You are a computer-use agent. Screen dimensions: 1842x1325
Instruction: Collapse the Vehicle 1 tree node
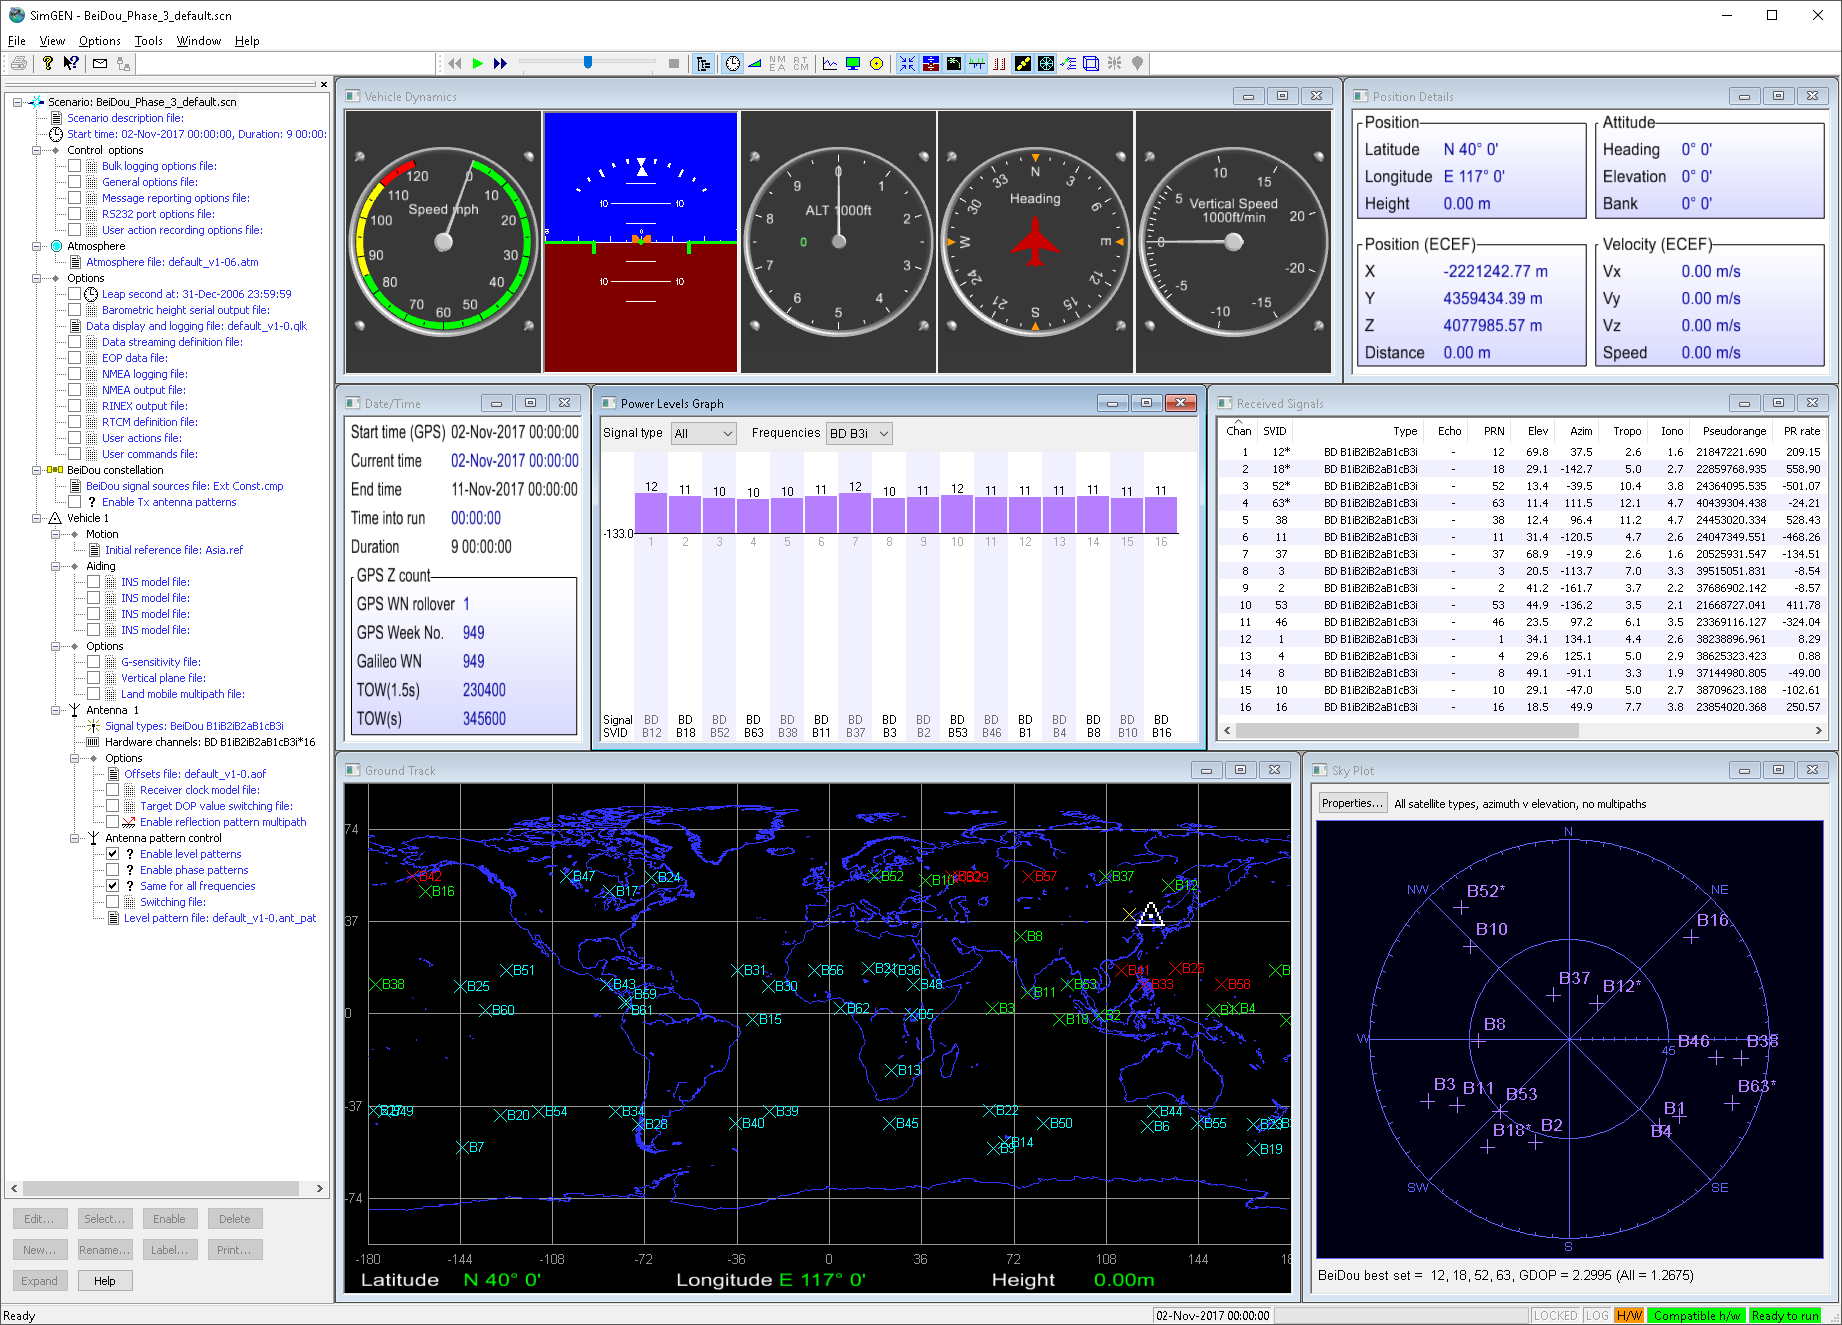coord(37,518)
